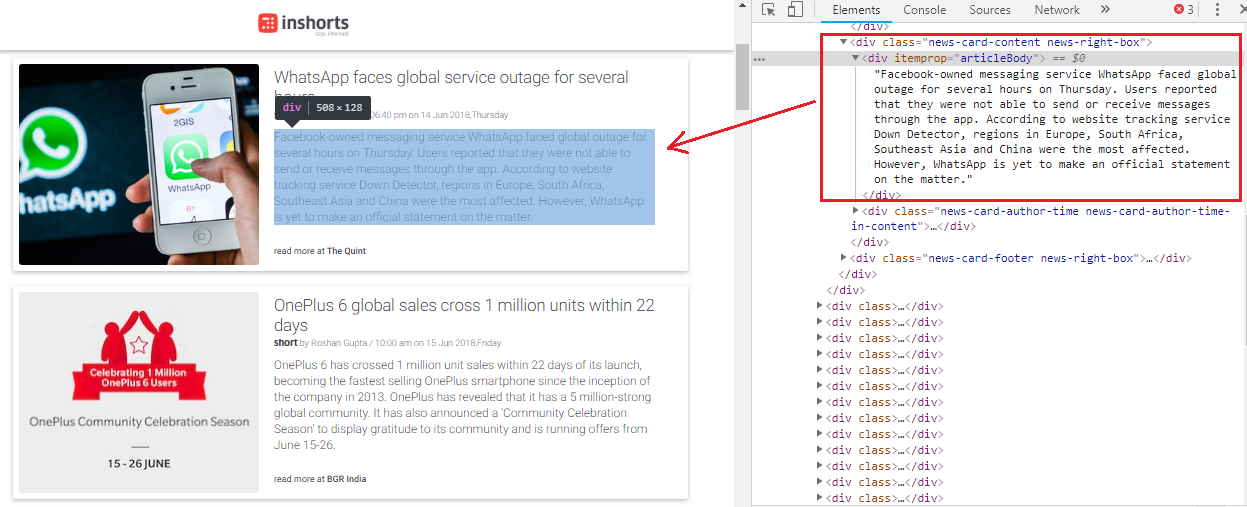Toggle the device toolbar icon in DevTools
Screen dimensions: 1247x507
pos(795,10)
